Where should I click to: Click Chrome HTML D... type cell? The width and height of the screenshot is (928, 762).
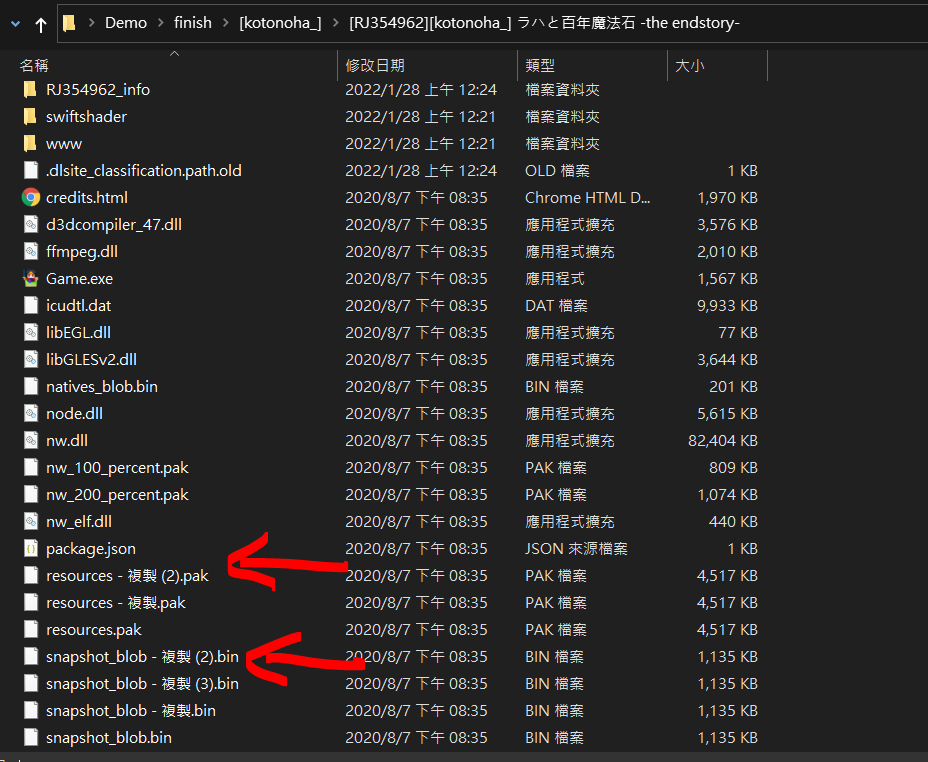(588, 198)
